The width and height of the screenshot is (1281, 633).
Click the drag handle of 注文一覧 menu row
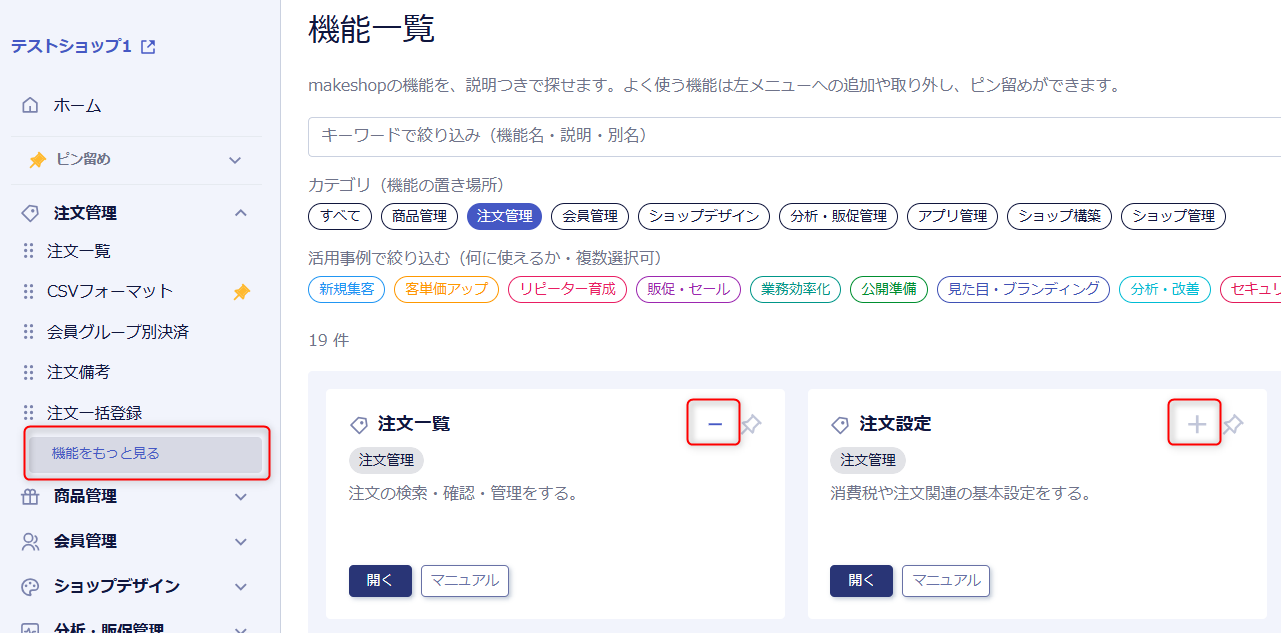click(28, 251)
